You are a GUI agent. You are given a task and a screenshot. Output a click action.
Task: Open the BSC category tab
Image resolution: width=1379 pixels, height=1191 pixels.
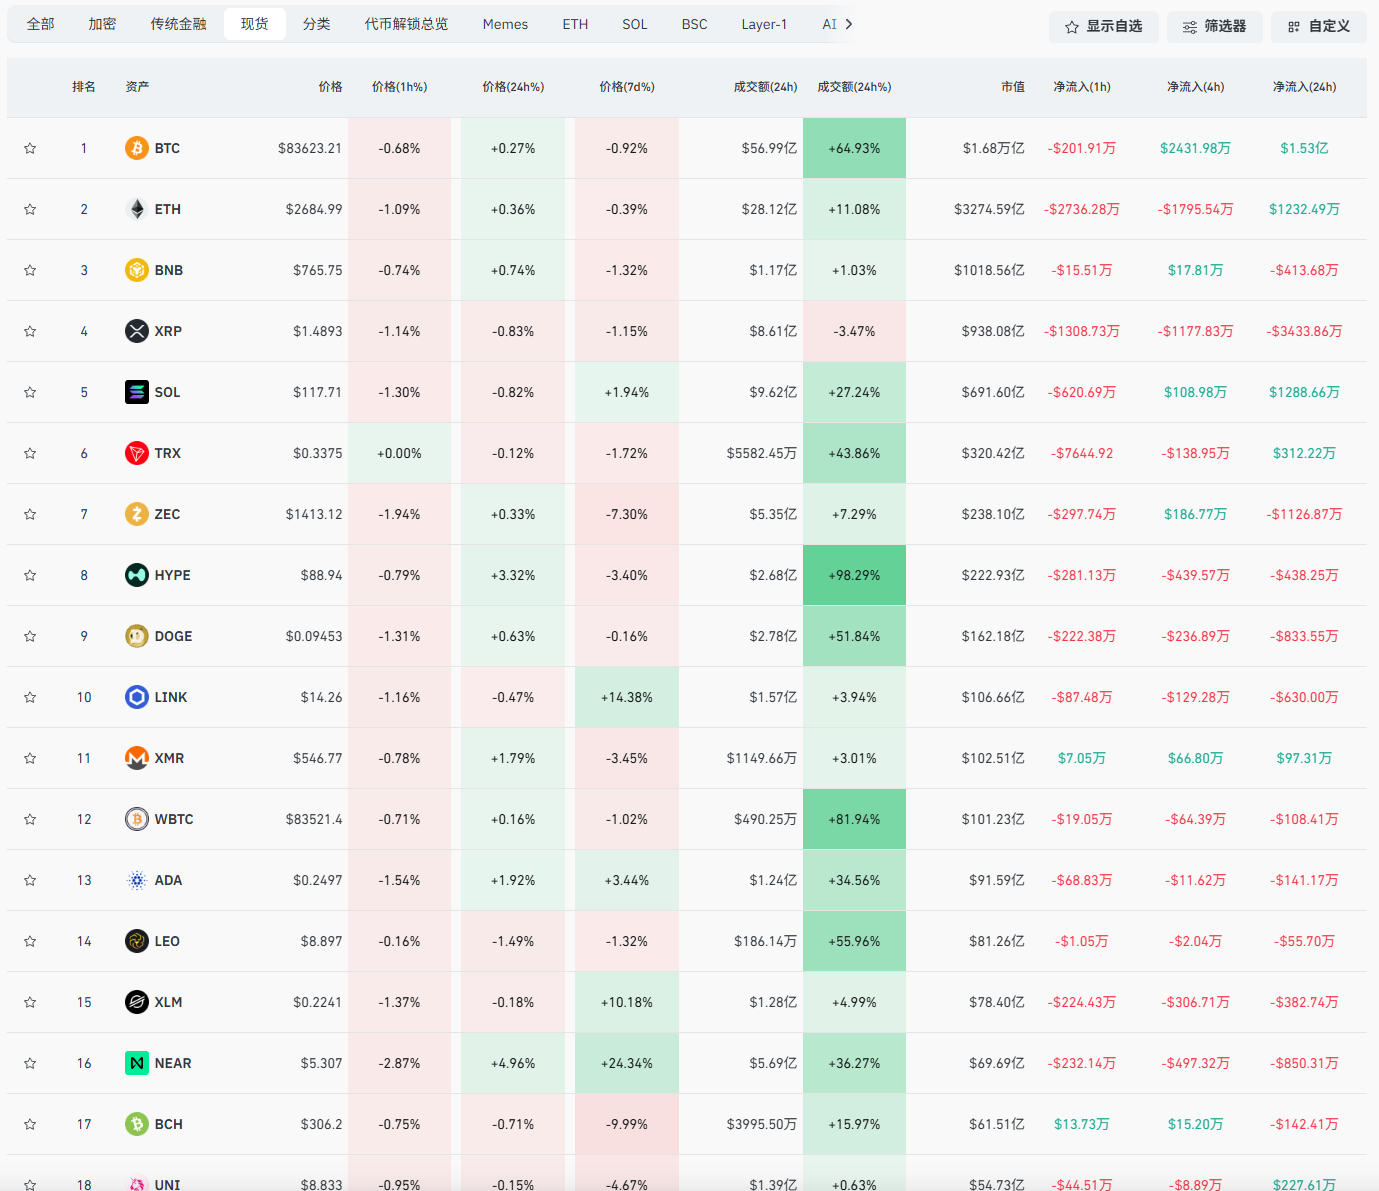click(694, 24)
